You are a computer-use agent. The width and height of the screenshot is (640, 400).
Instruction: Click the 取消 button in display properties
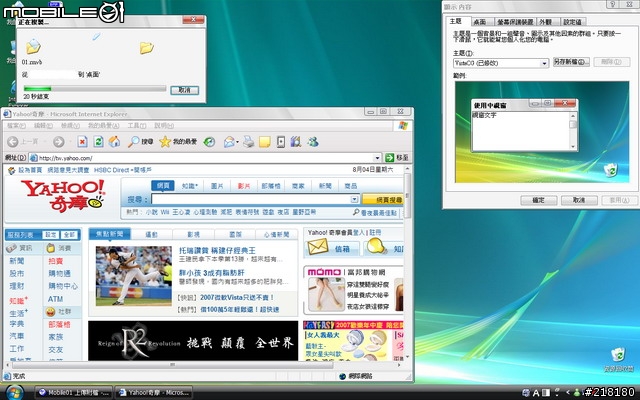click(x=579, y=200)
